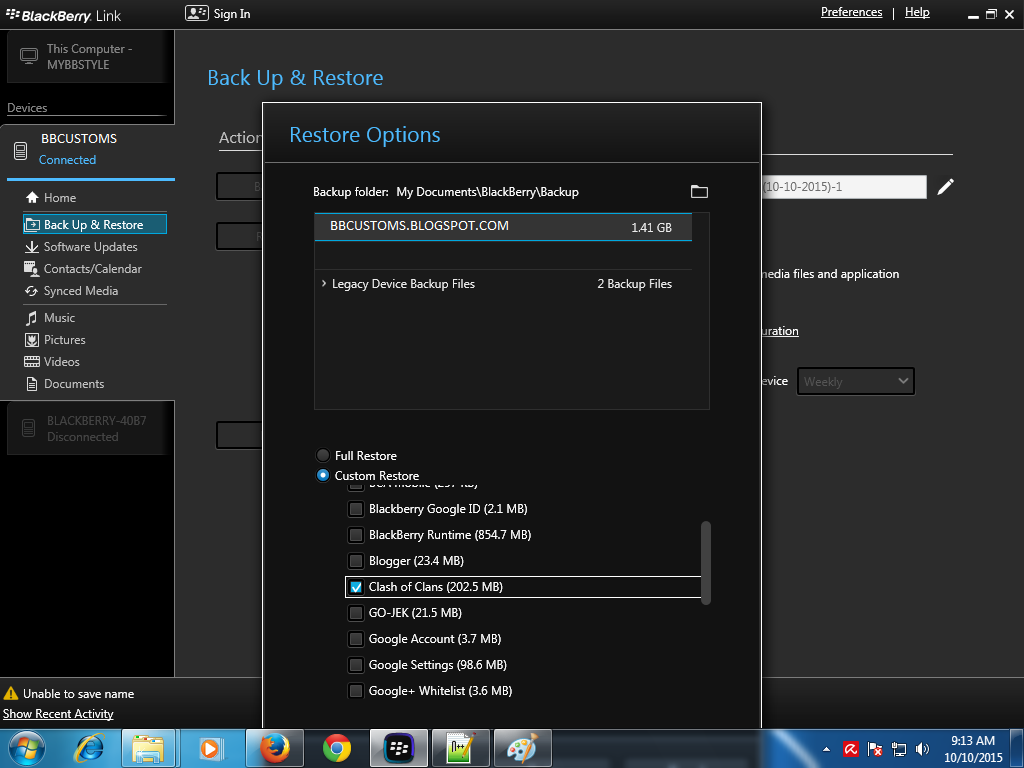
Task: Check the Google Settings checkbox
Action: pyautogui.click(x=355, y=665)
